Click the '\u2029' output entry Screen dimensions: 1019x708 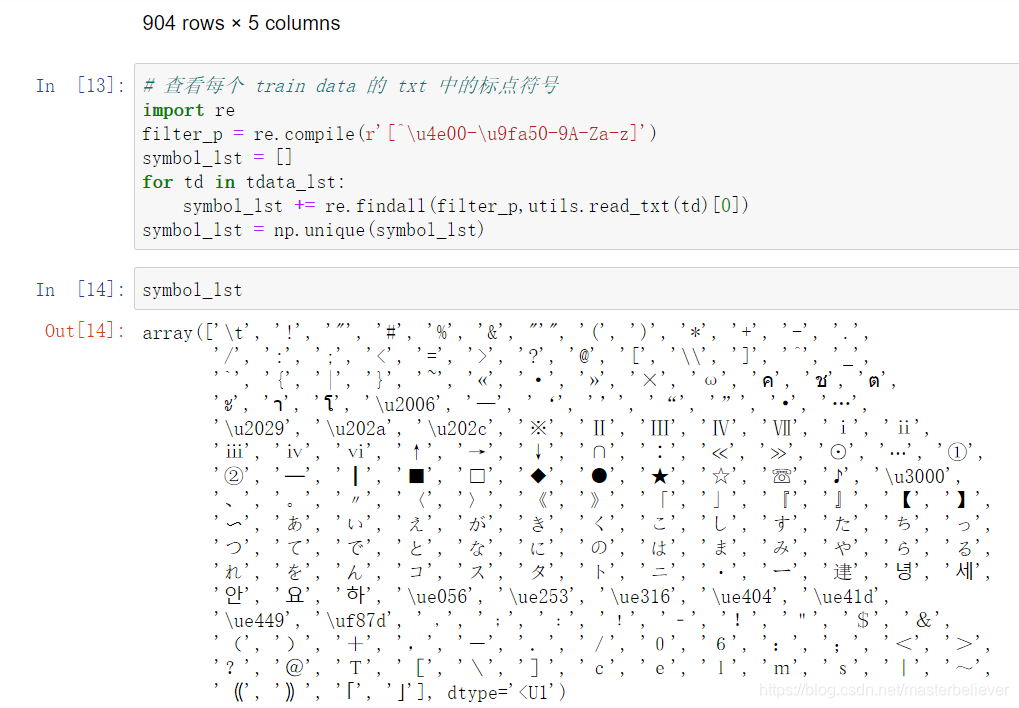coord(257,428)
